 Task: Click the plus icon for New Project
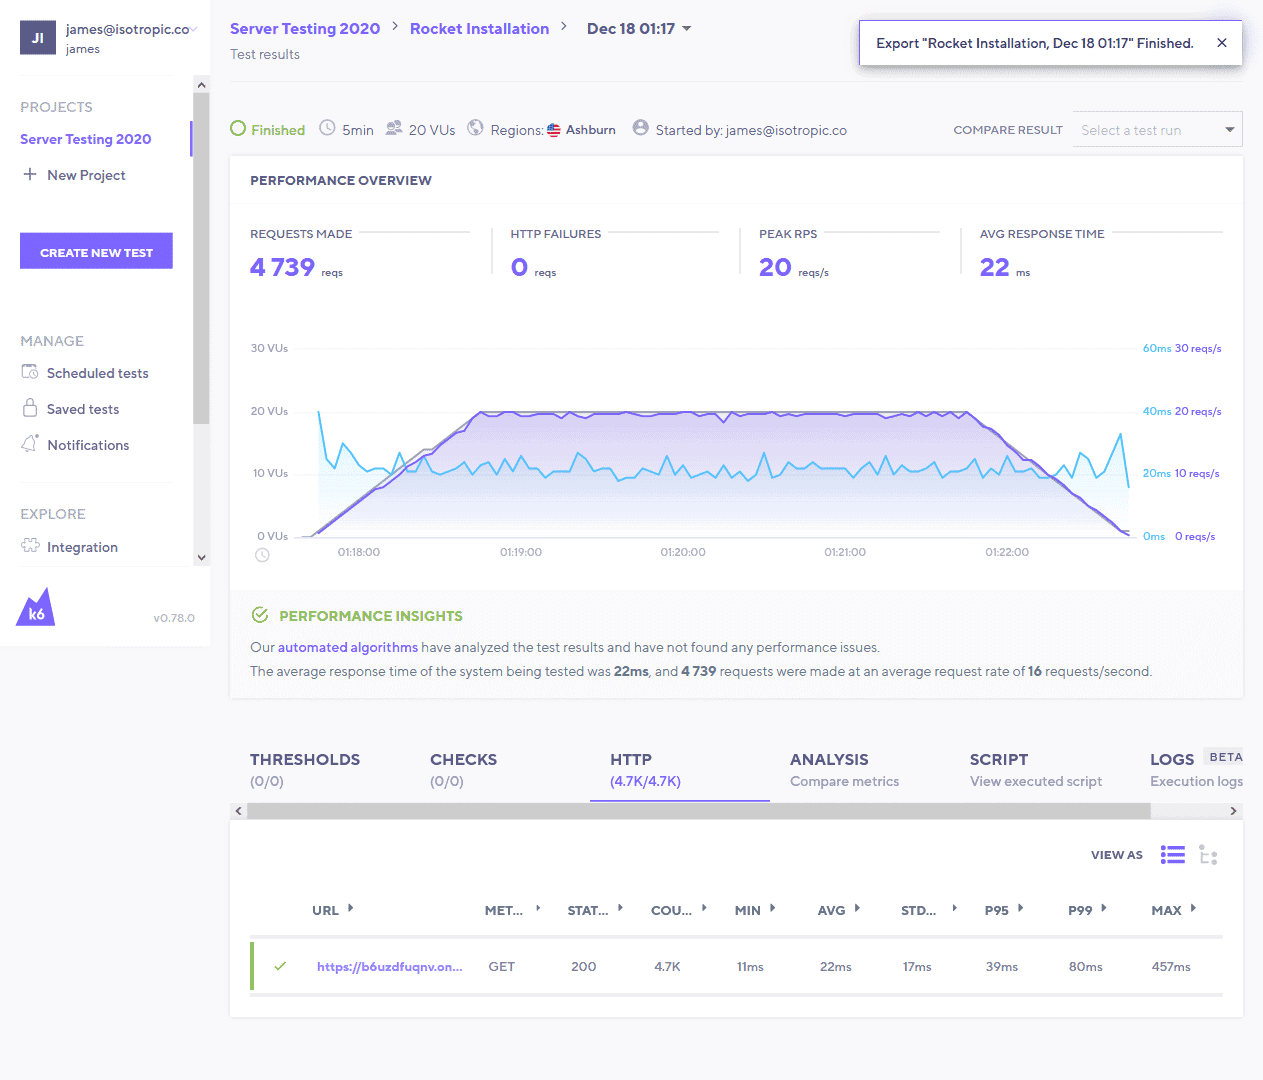click(30, 174)
